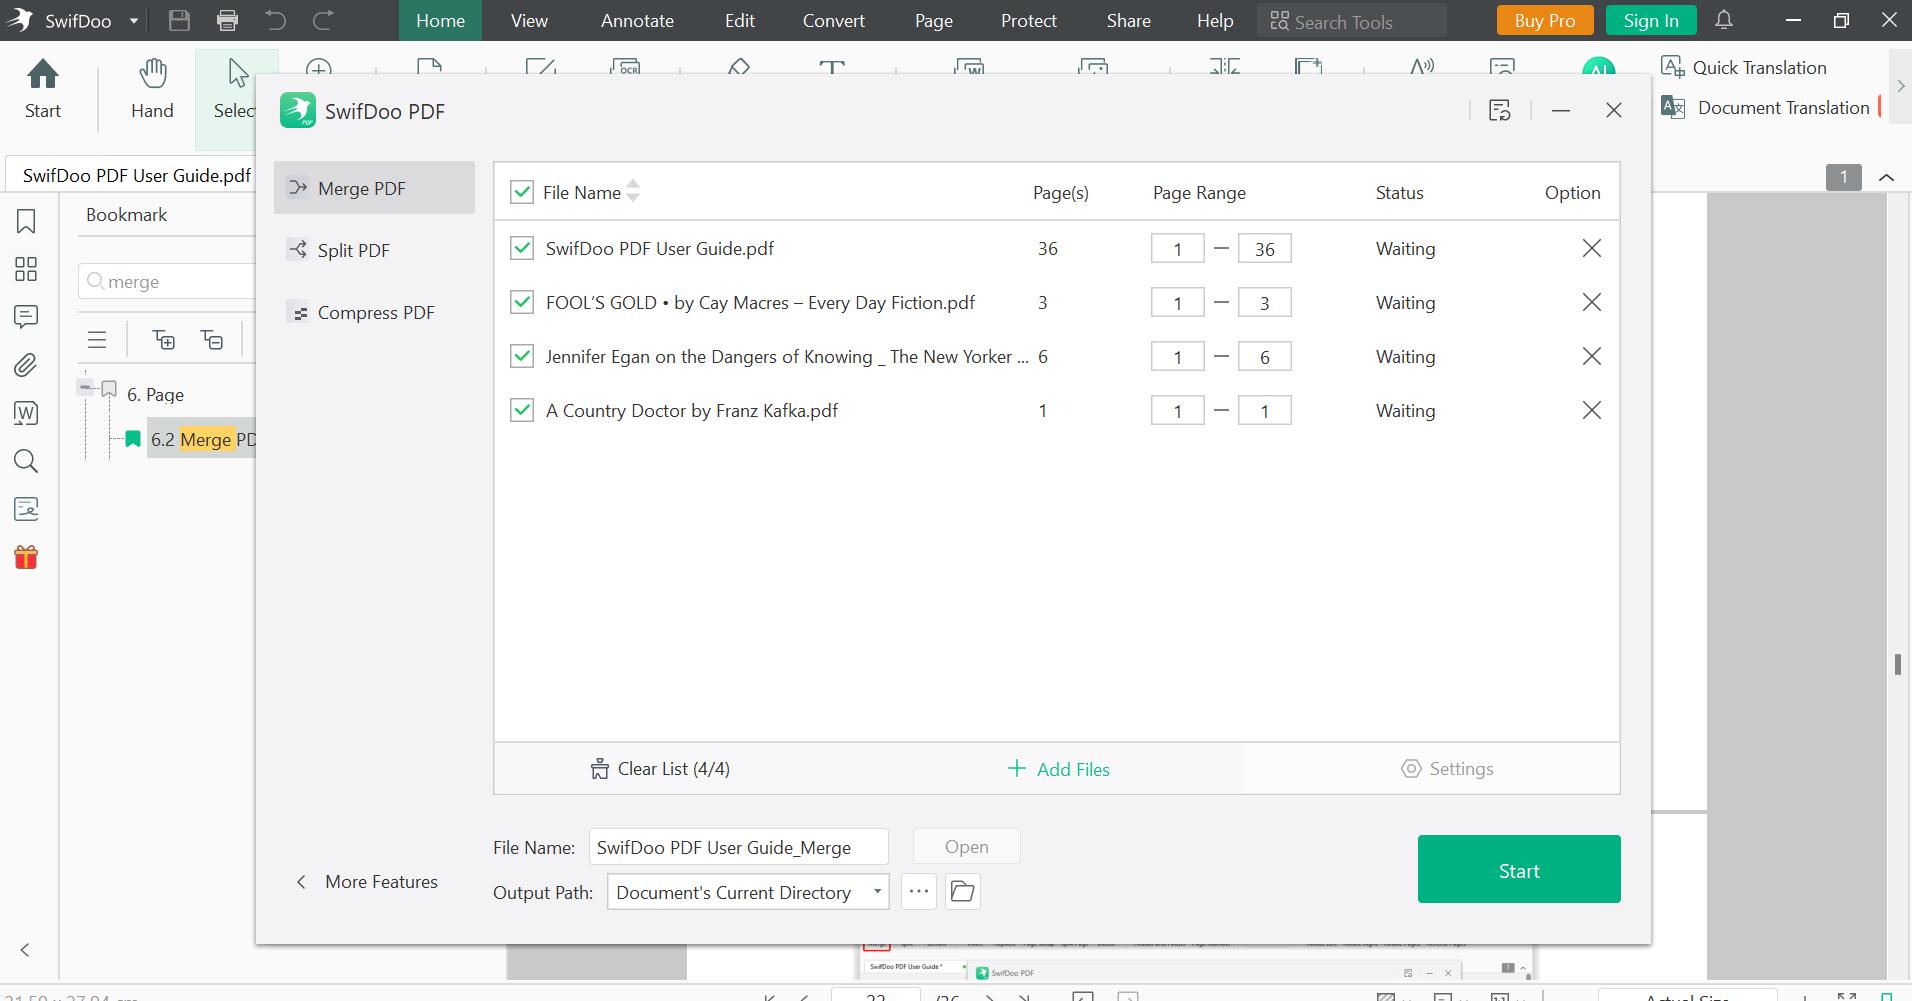This screenshot has width=1912, height=1001.
Task: Open the Bookmark panel in the sidebar
Action: [25, 221]
